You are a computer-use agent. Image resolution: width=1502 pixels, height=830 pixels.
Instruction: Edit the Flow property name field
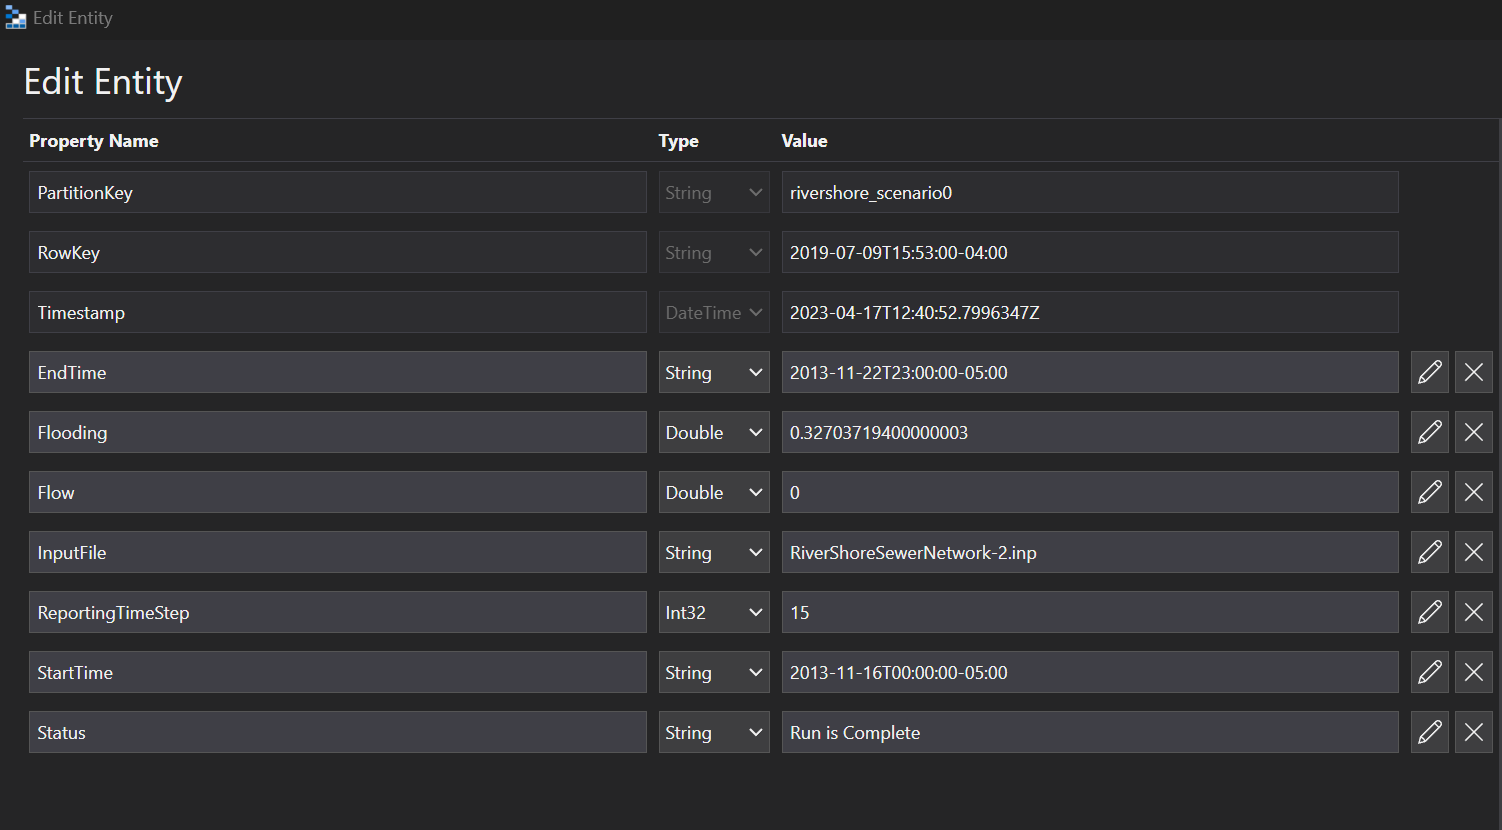pyautogui.click(x=338, y=492)
